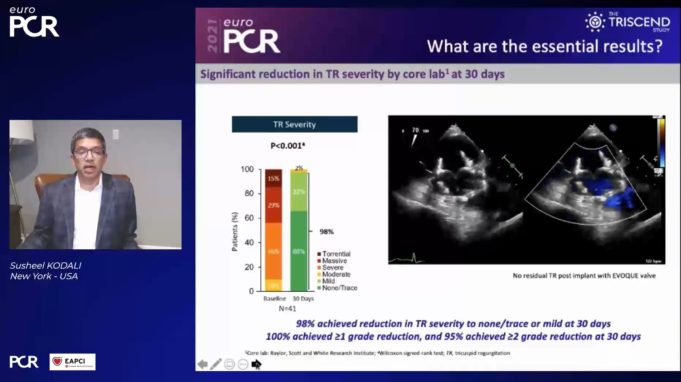Click "98% achieved reduction in TR severity" line
This screenshot has height=382, width=681.
point(453,324)
